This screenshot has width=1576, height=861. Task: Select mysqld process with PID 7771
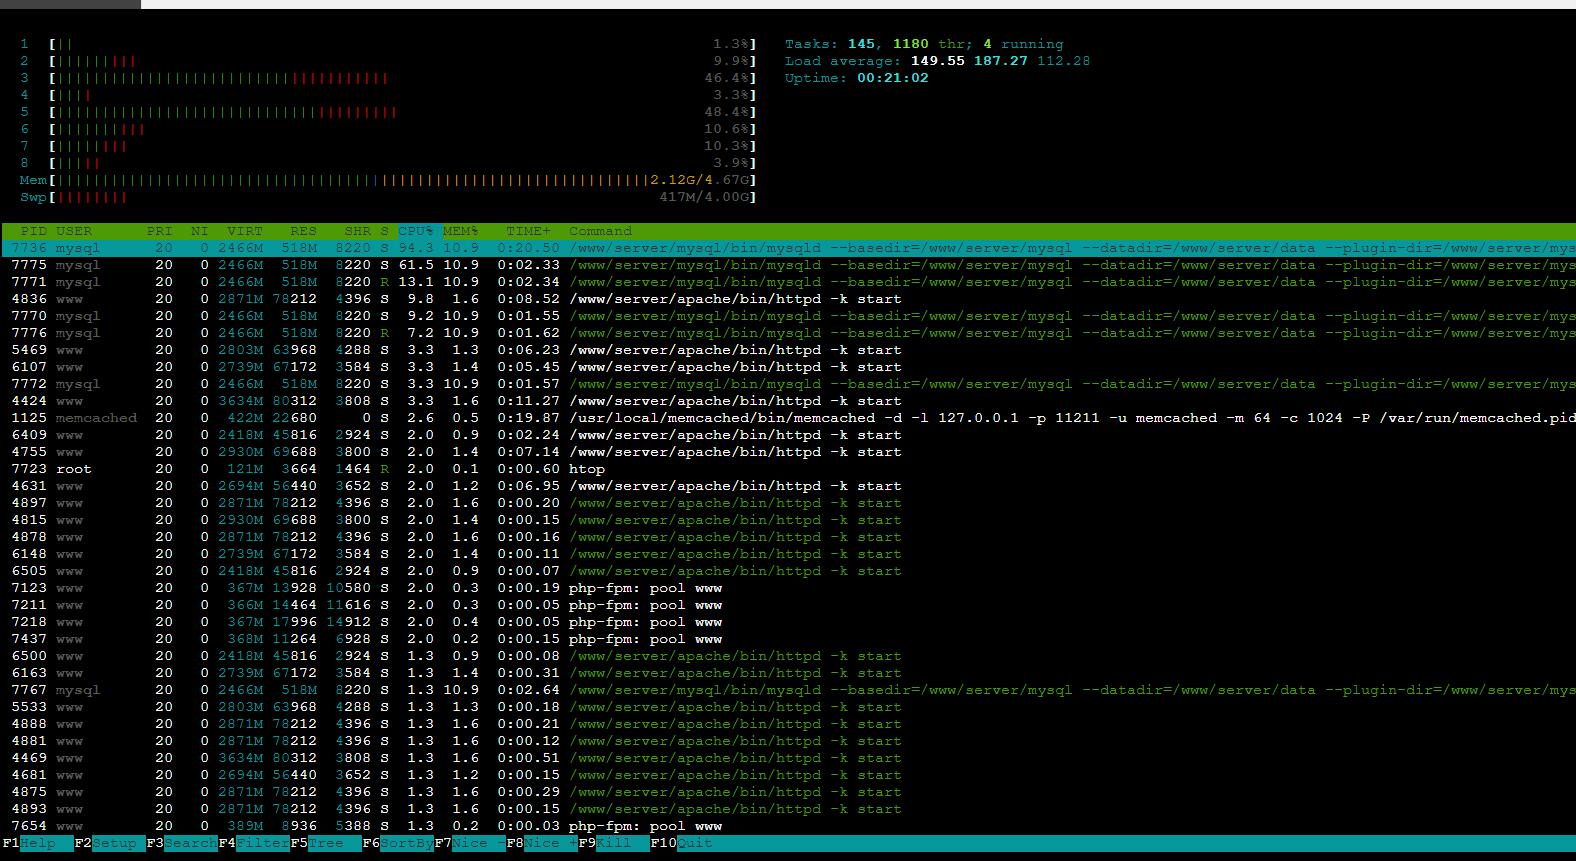pyautogui.click(x=788, y=282)
